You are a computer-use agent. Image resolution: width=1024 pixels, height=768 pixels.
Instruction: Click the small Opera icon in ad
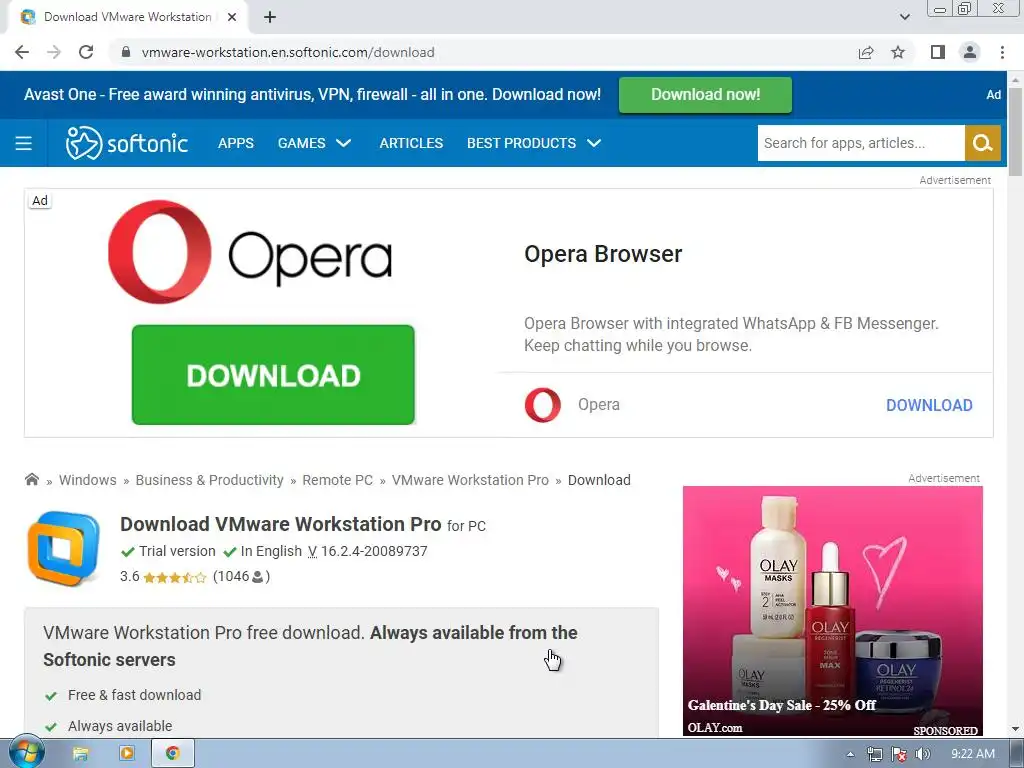[543, 405]
